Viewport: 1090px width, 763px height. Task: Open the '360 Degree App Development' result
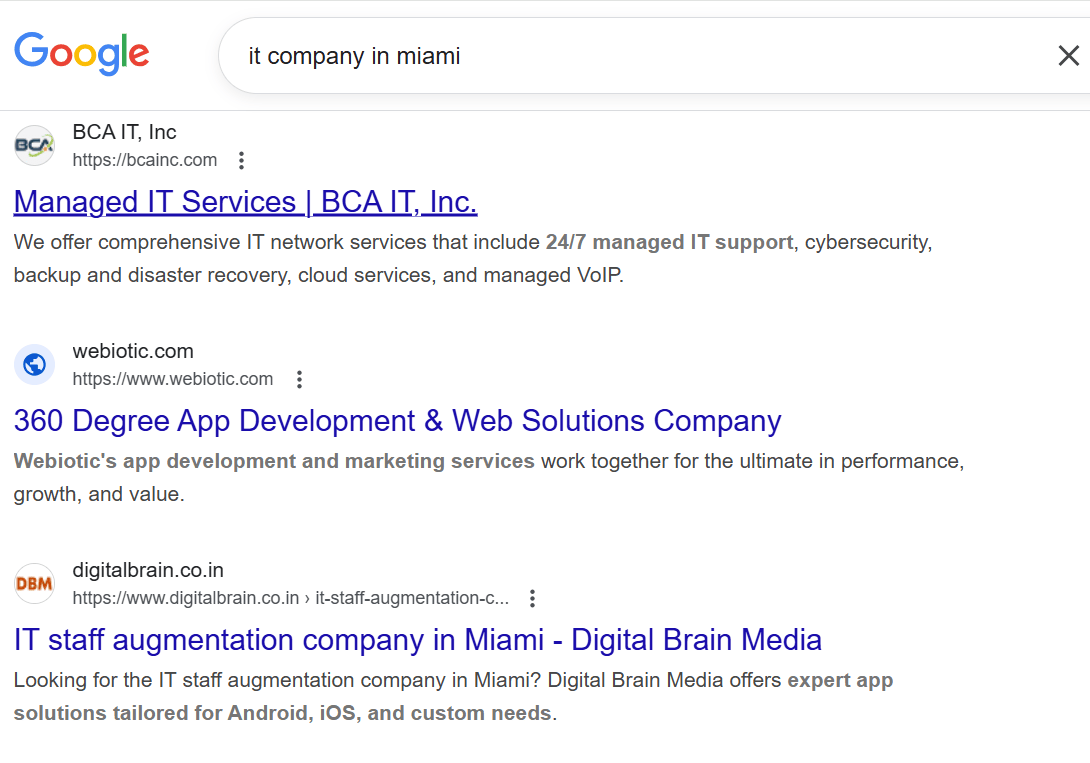[397, 421]
